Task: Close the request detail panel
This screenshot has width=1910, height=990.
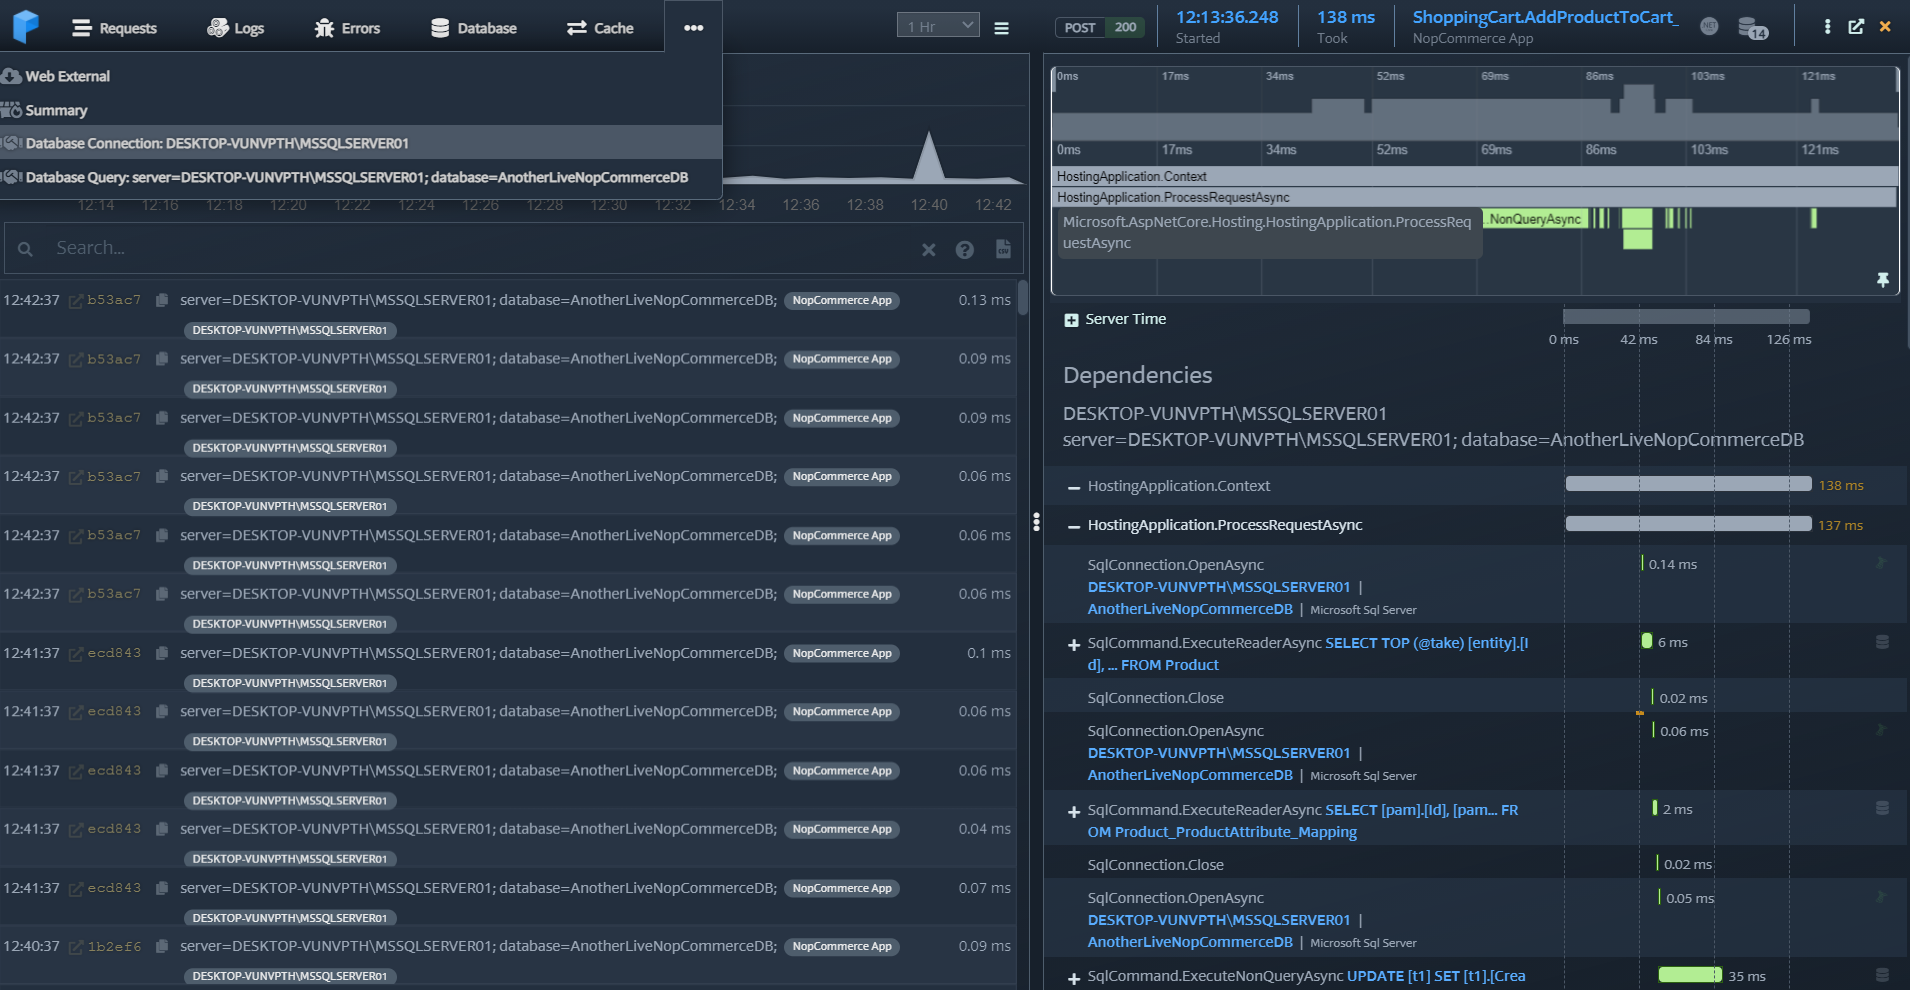Action: tap(1885, 27)
